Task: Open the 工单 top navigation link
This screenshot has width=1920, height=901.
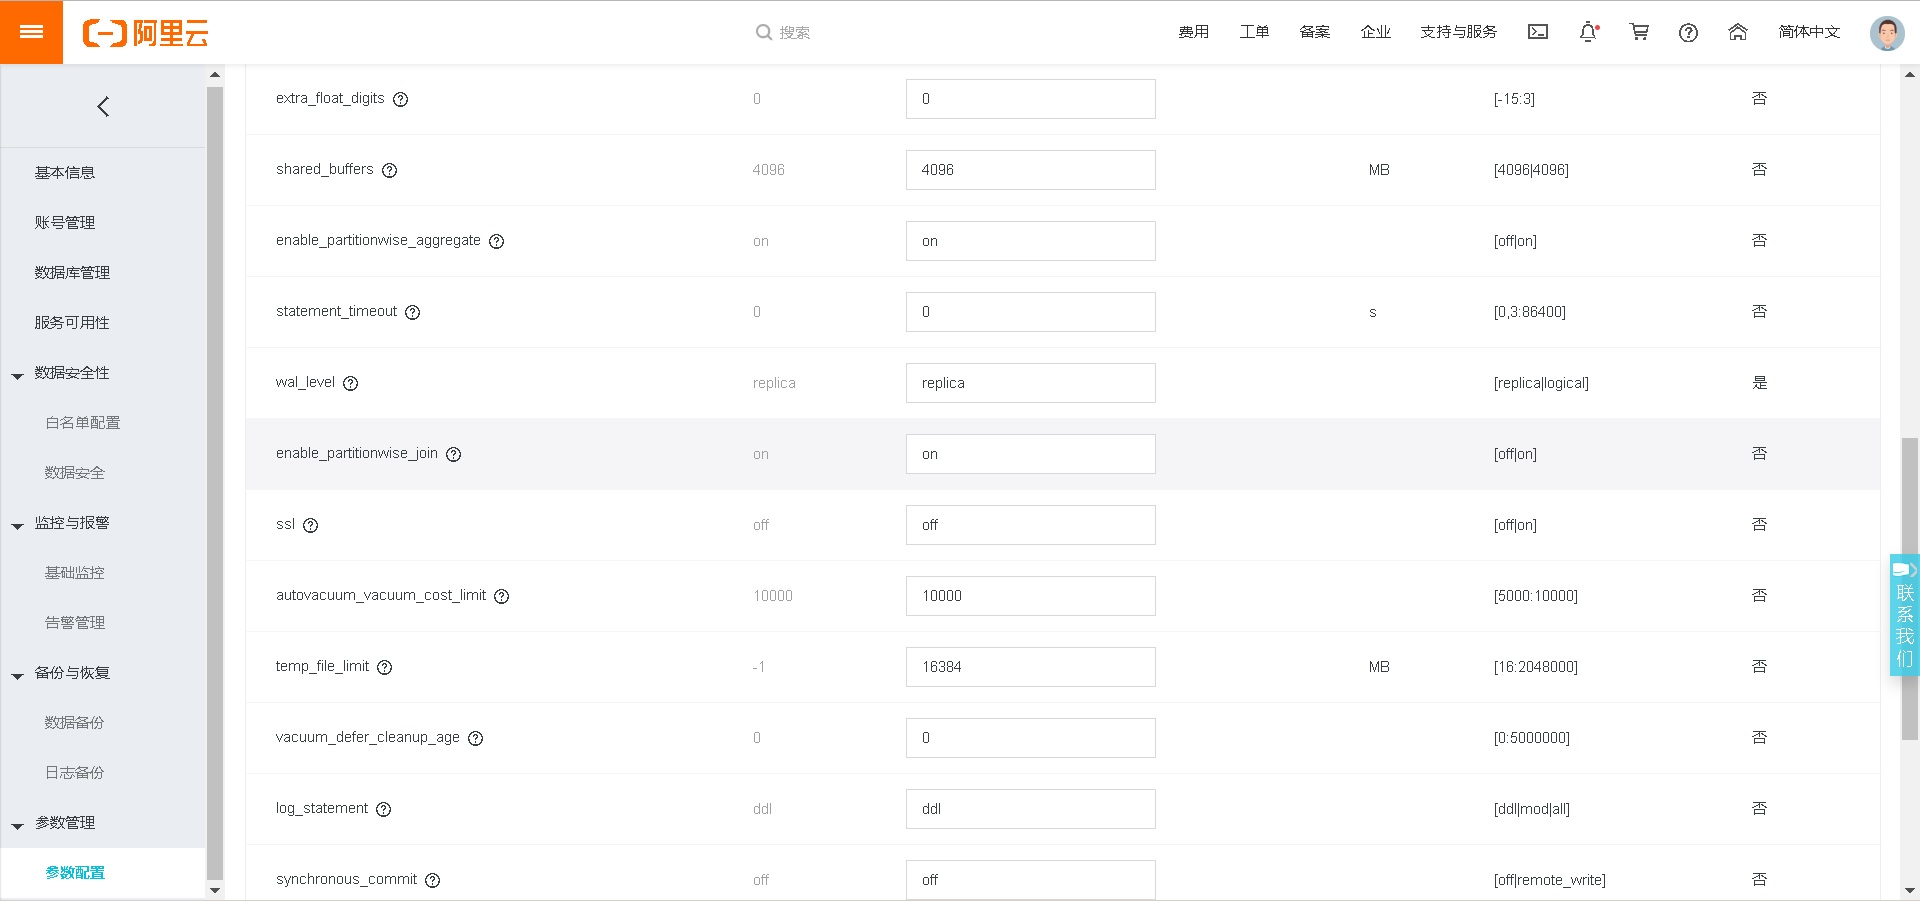Action: [1254, 32]
